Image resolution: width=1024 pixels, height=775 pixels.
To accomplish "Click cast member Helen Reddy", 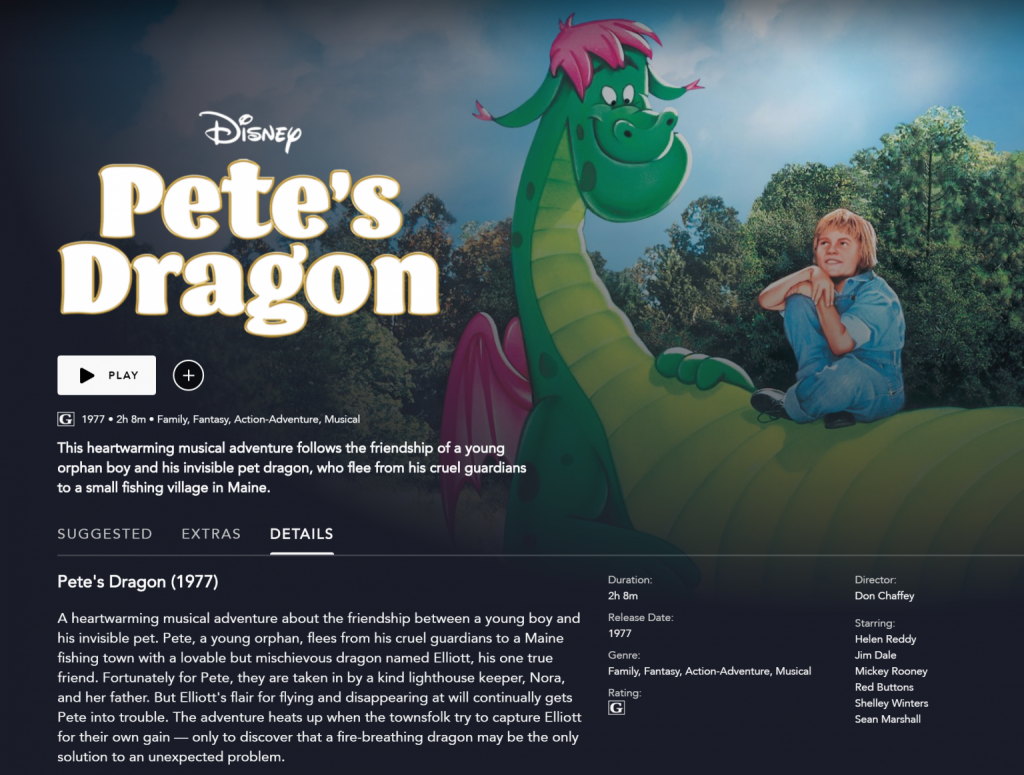I will click(886, 639).
